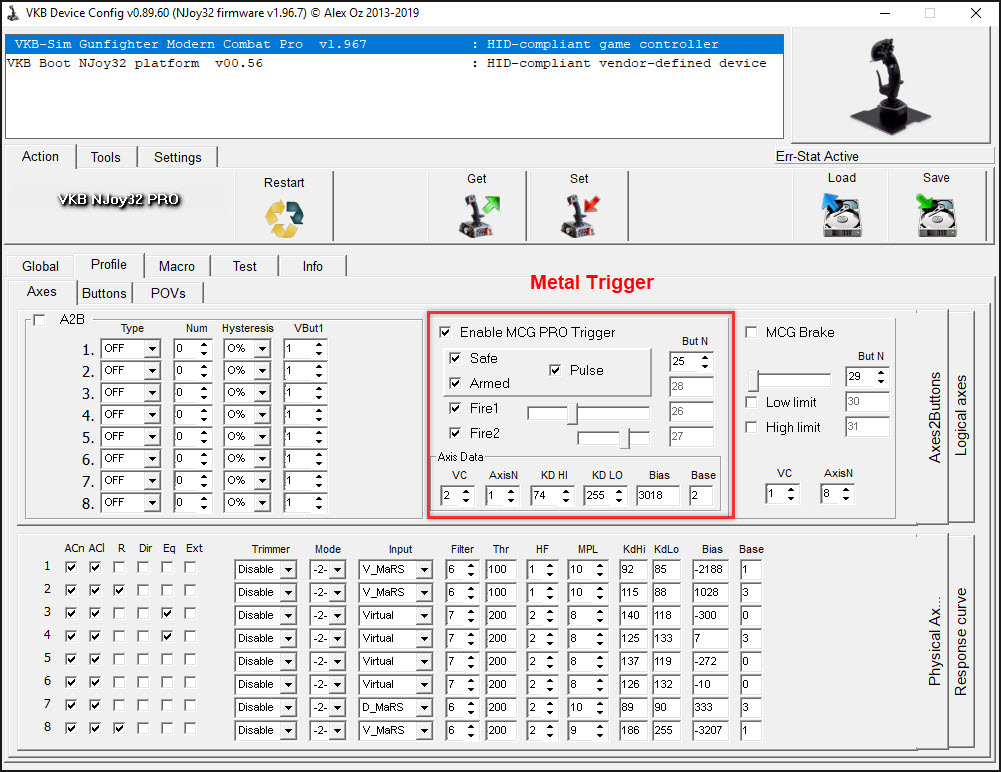The height and width of the screenshot is (772, 1001).
Task: Toggle axis 3 Eq checkbox
Action: point(167,613)
